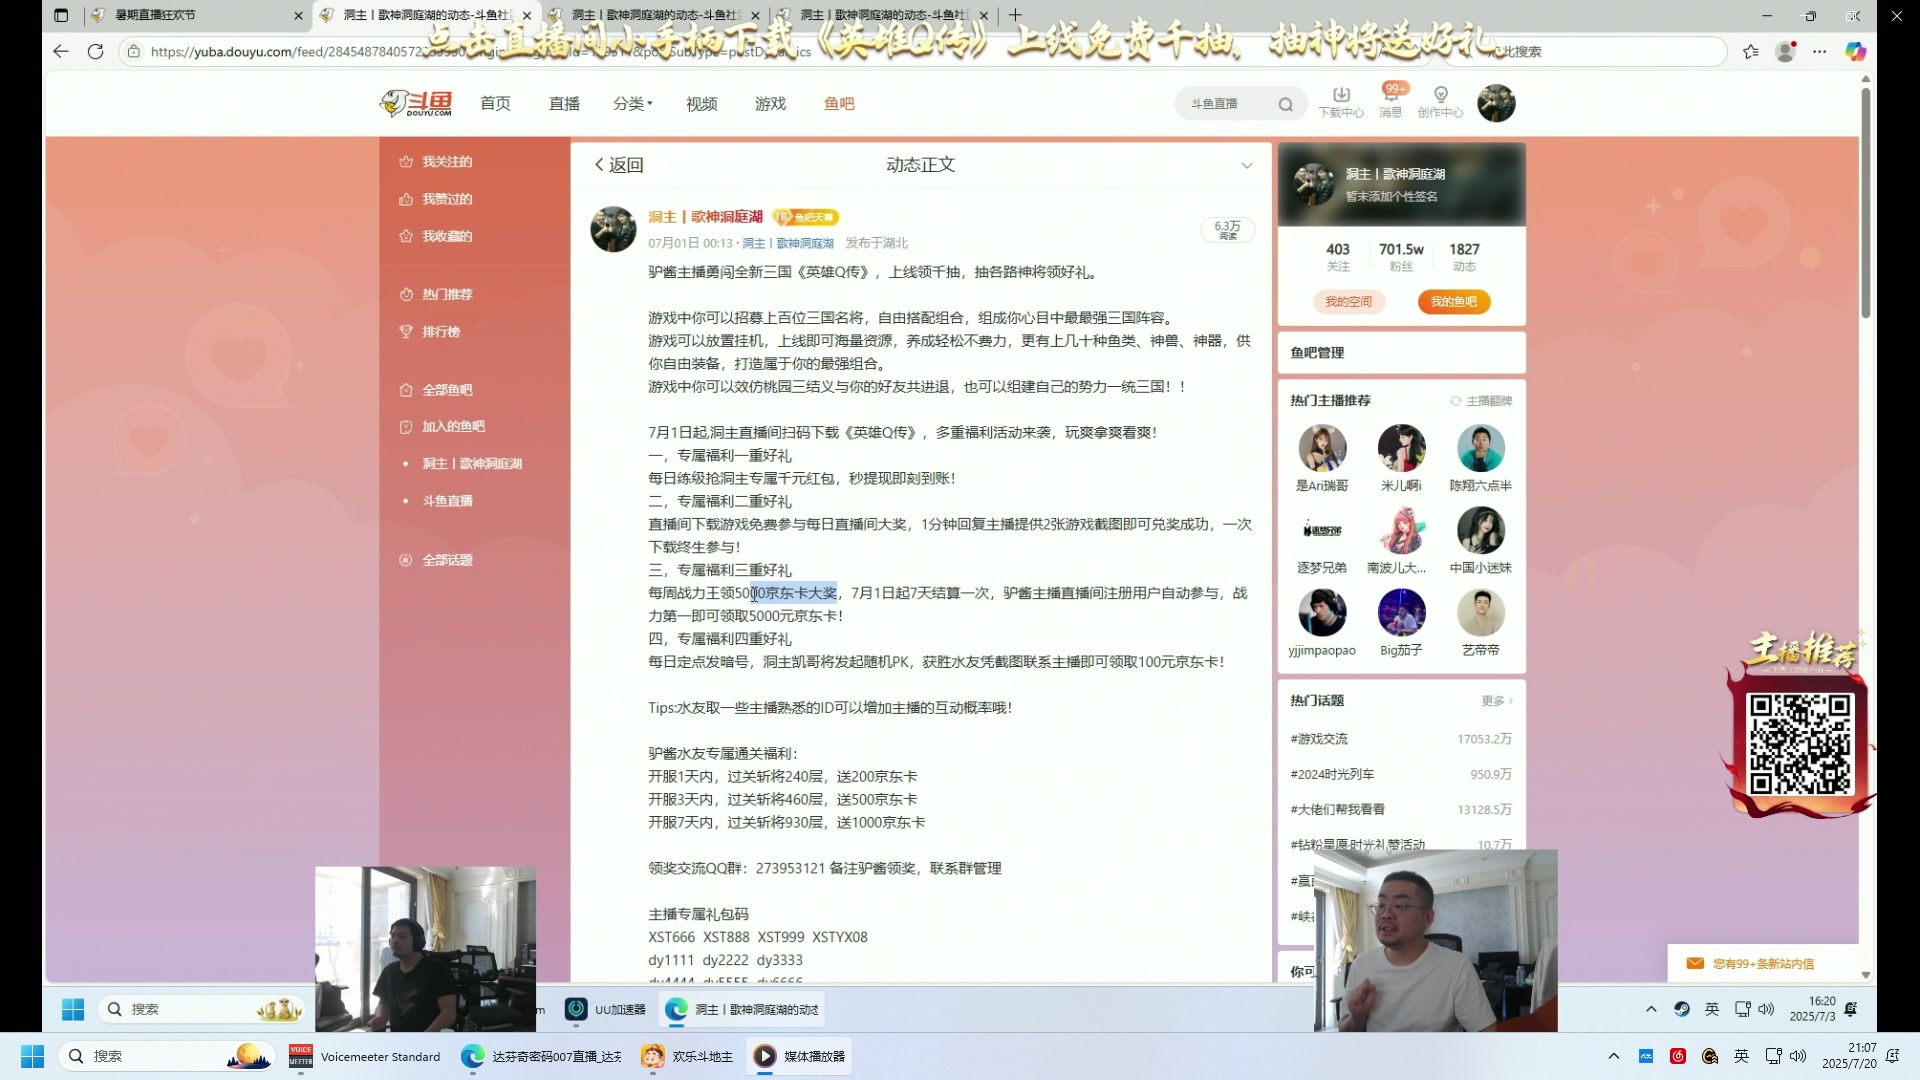Open topic #大佬们帮我看看
Screen dimensions: 1920x1080
pyautogui.click(x=1337, y=809)
